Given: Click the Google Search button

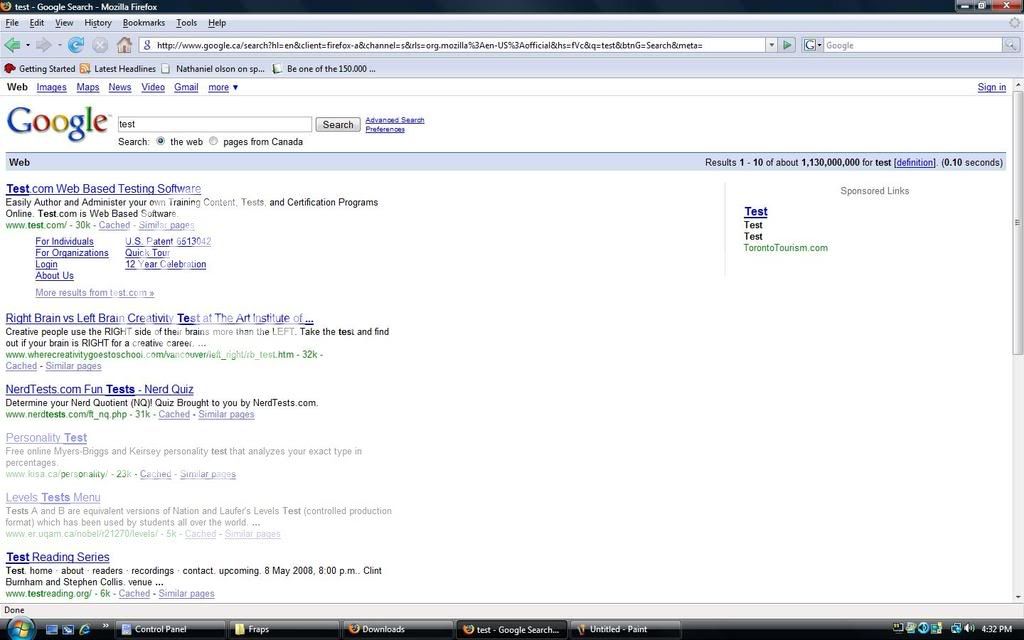Looking at the screenshot, I should (338, 125).
